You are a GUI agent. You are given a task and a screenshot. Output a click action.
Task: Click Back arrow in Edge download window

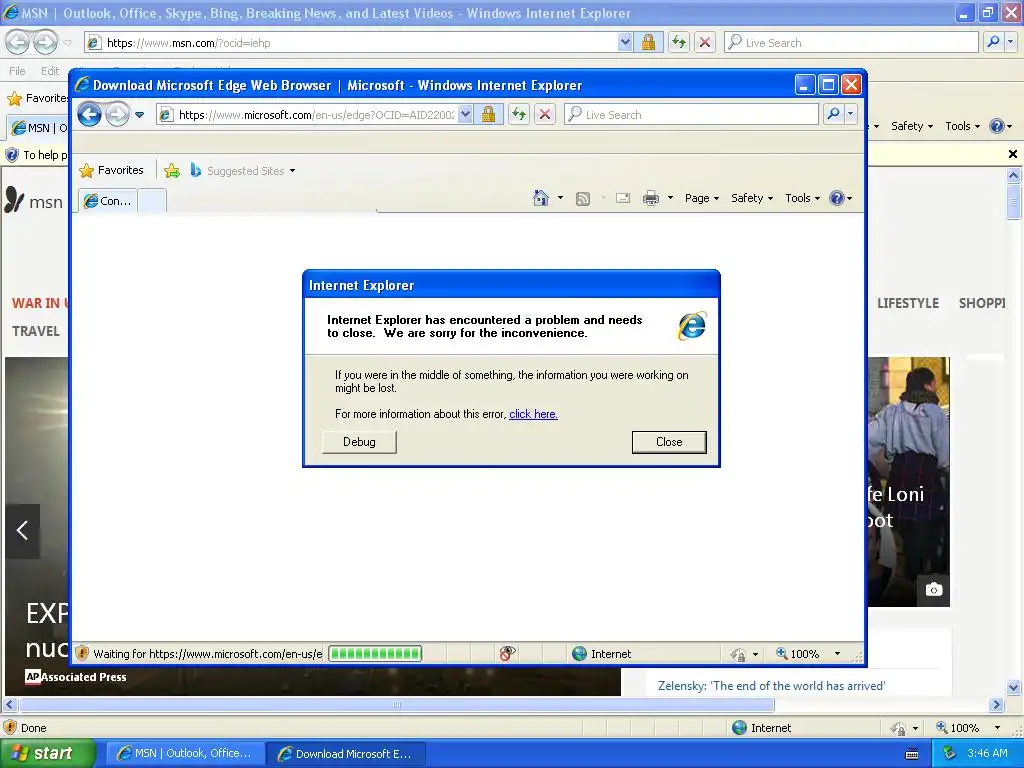[89, 115]
